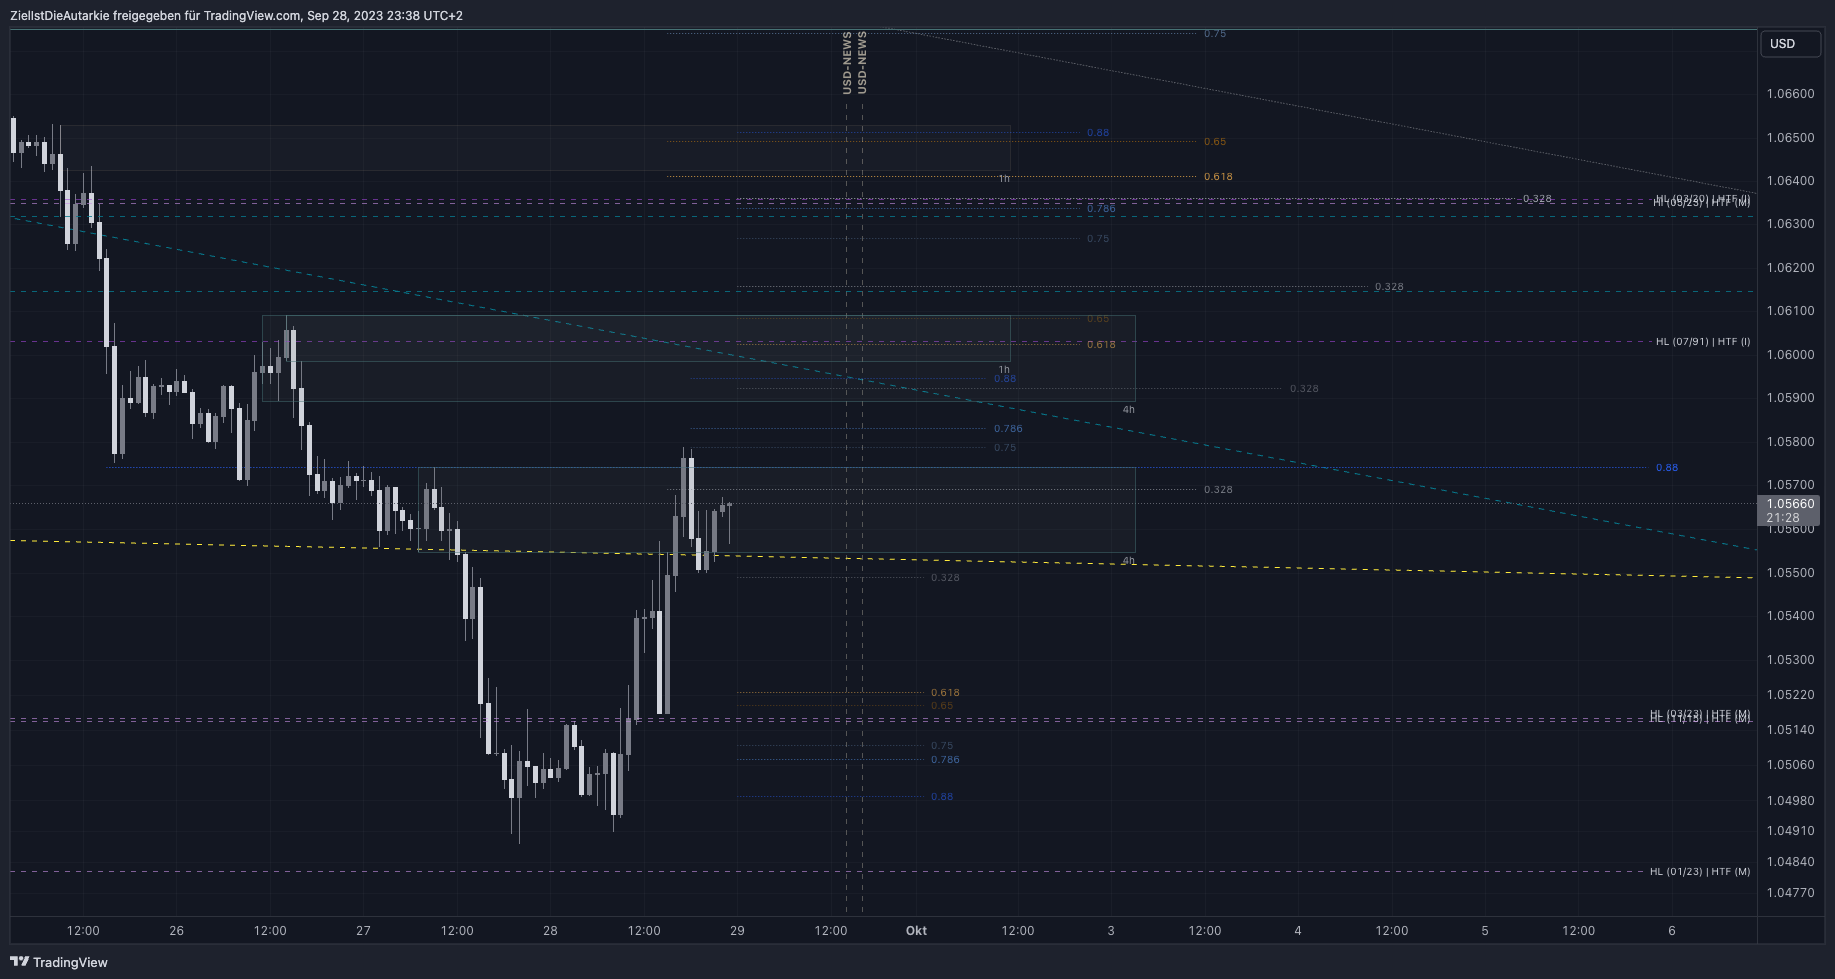Click the 1.04840 price axis label
1835x979 pixels.
tap(1790, 862)
